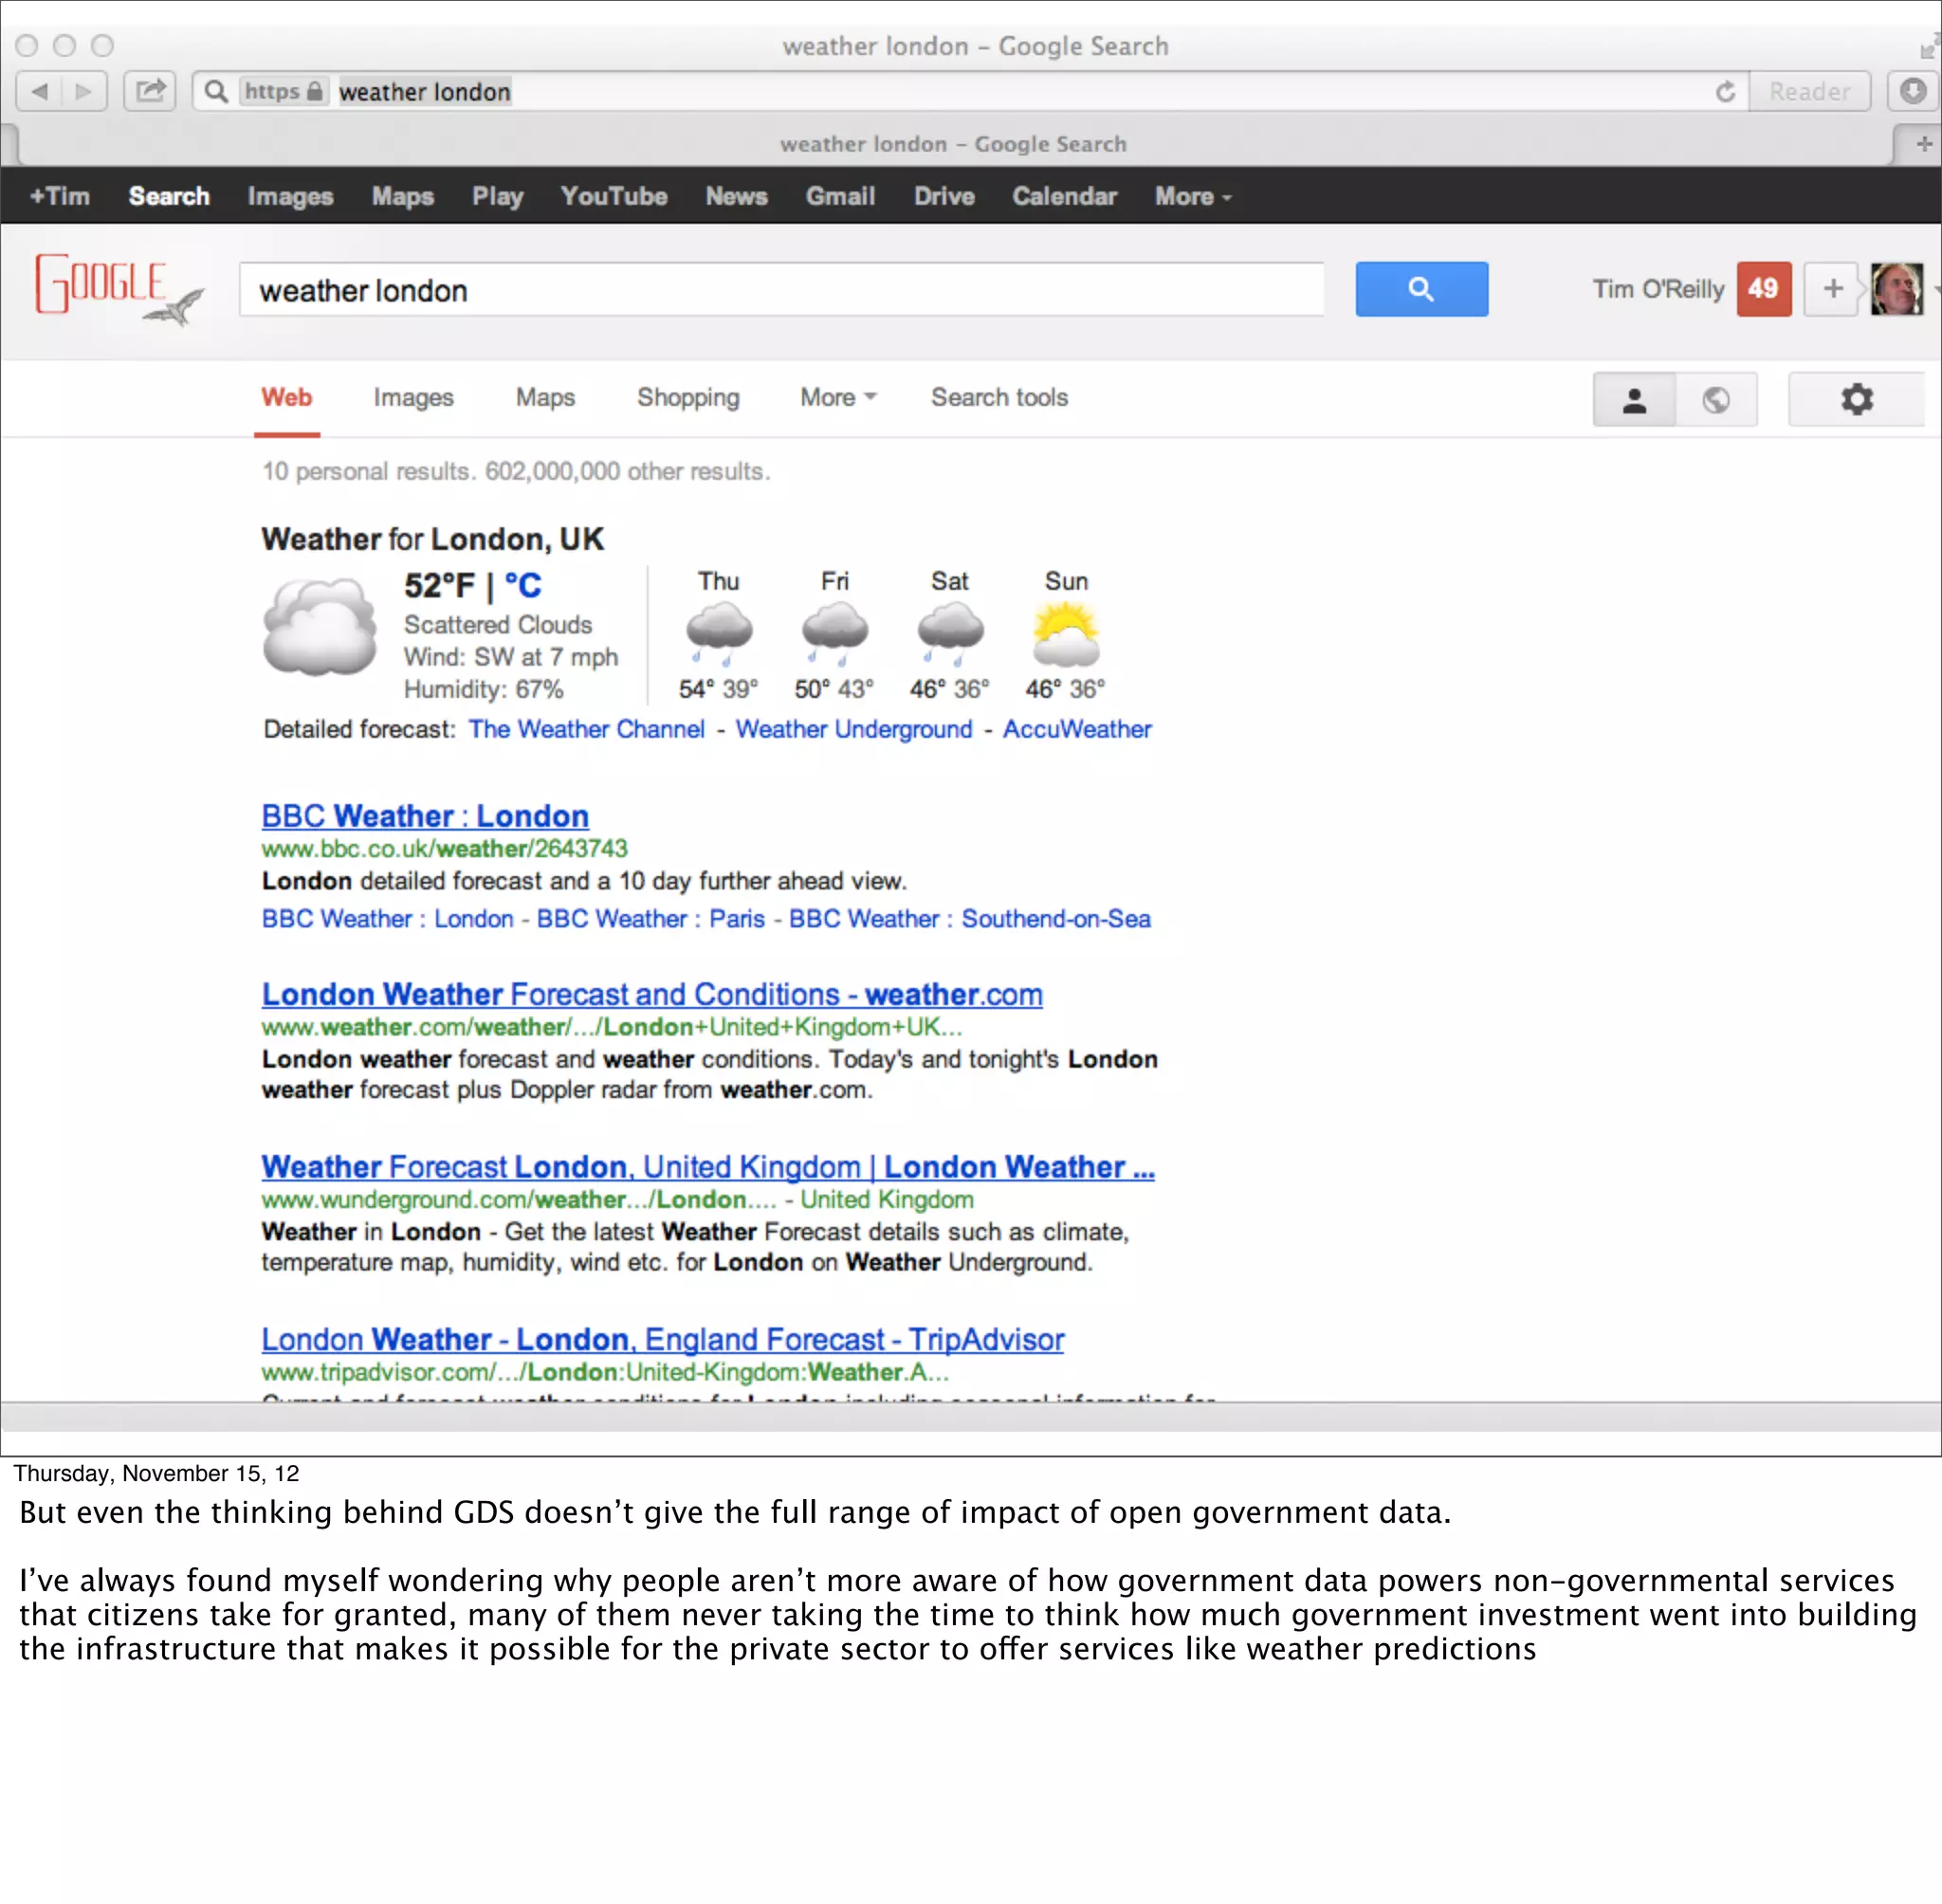The height and width of the screenshot is (1904, 1942).
Task: Expand the More dropdown in black bar
Action: (x=1193, y=196)
